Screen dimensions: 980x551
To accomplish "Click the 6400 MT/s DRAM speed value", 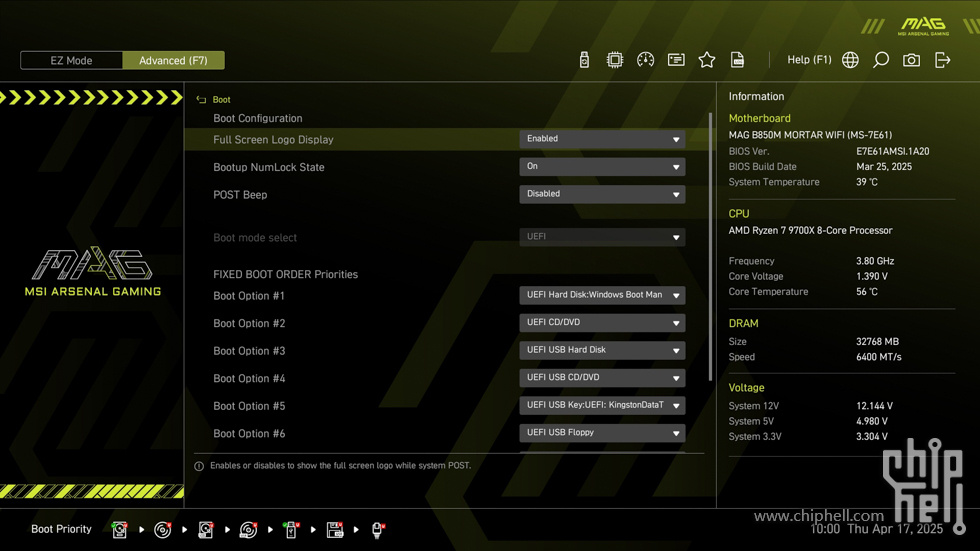I will pos(879,357).
